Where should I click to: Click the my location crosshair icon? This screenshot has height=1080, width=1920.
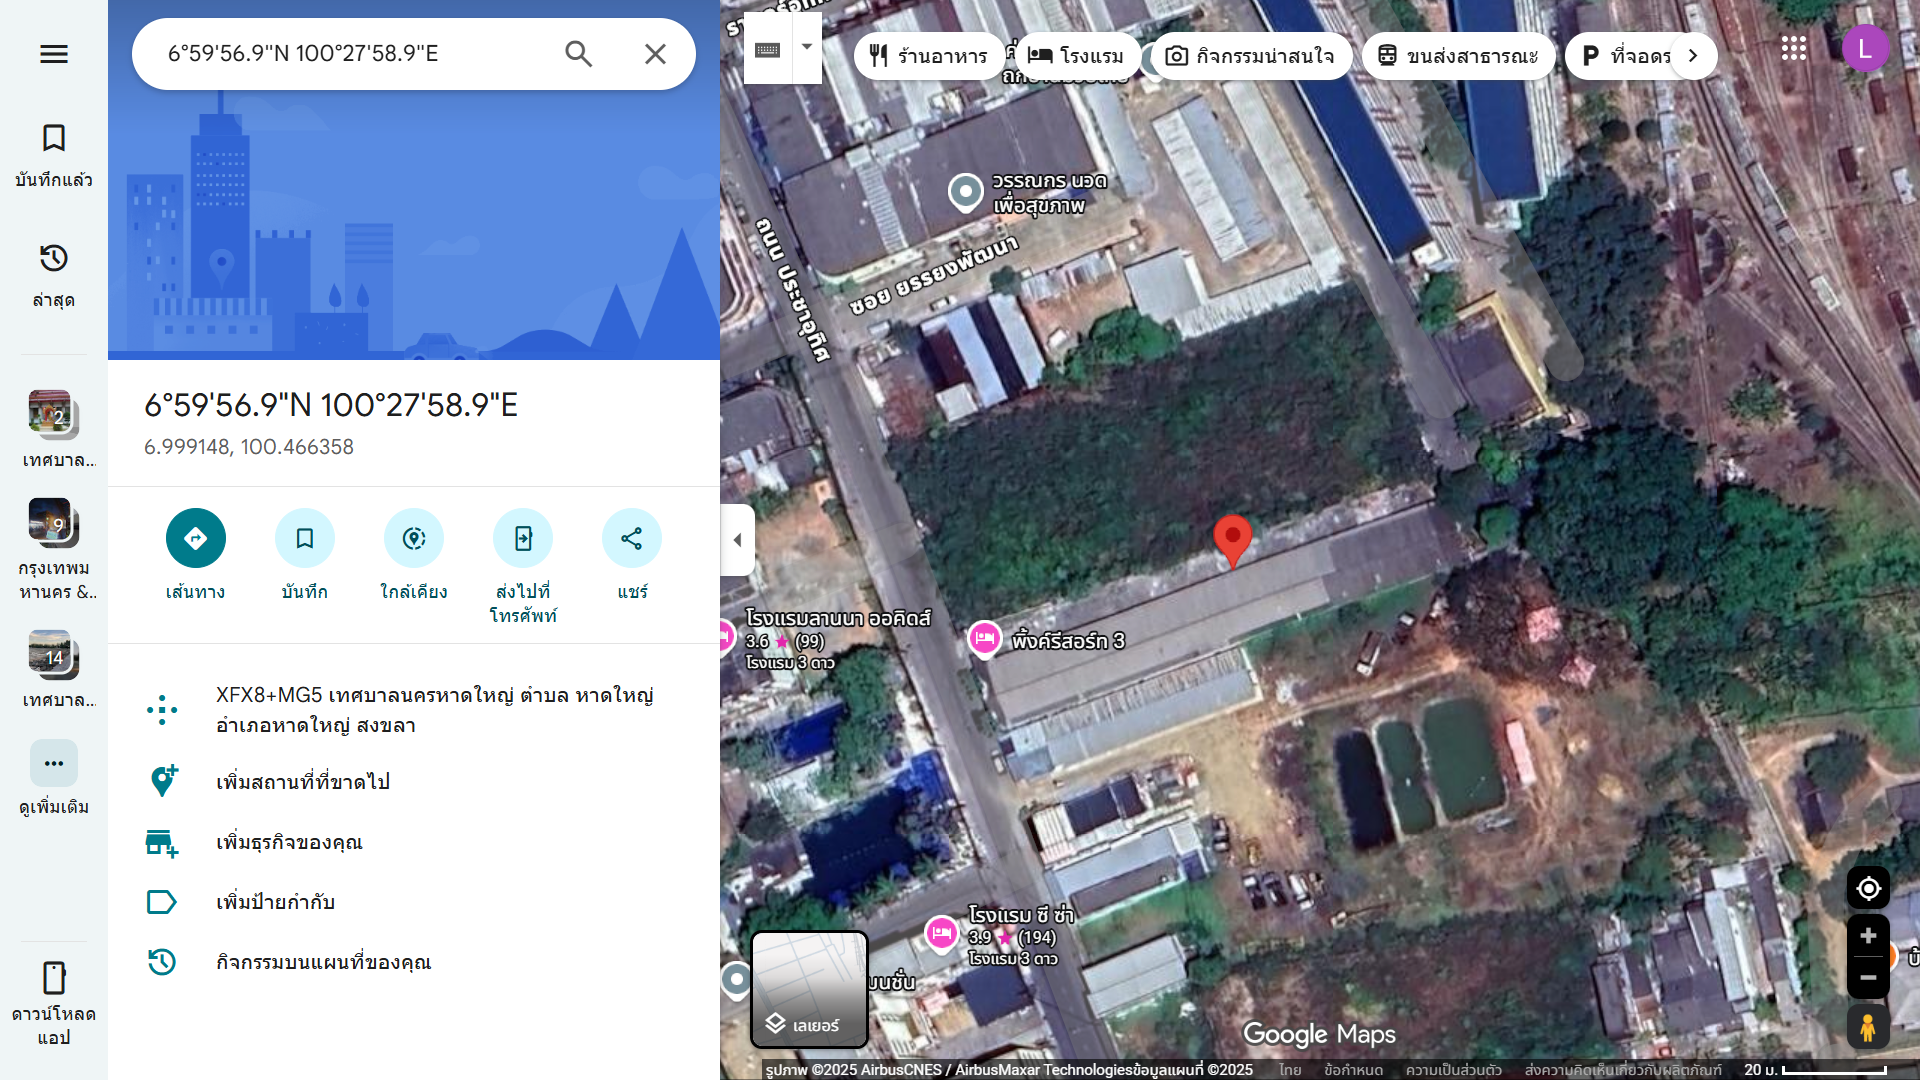(1868, 887)
